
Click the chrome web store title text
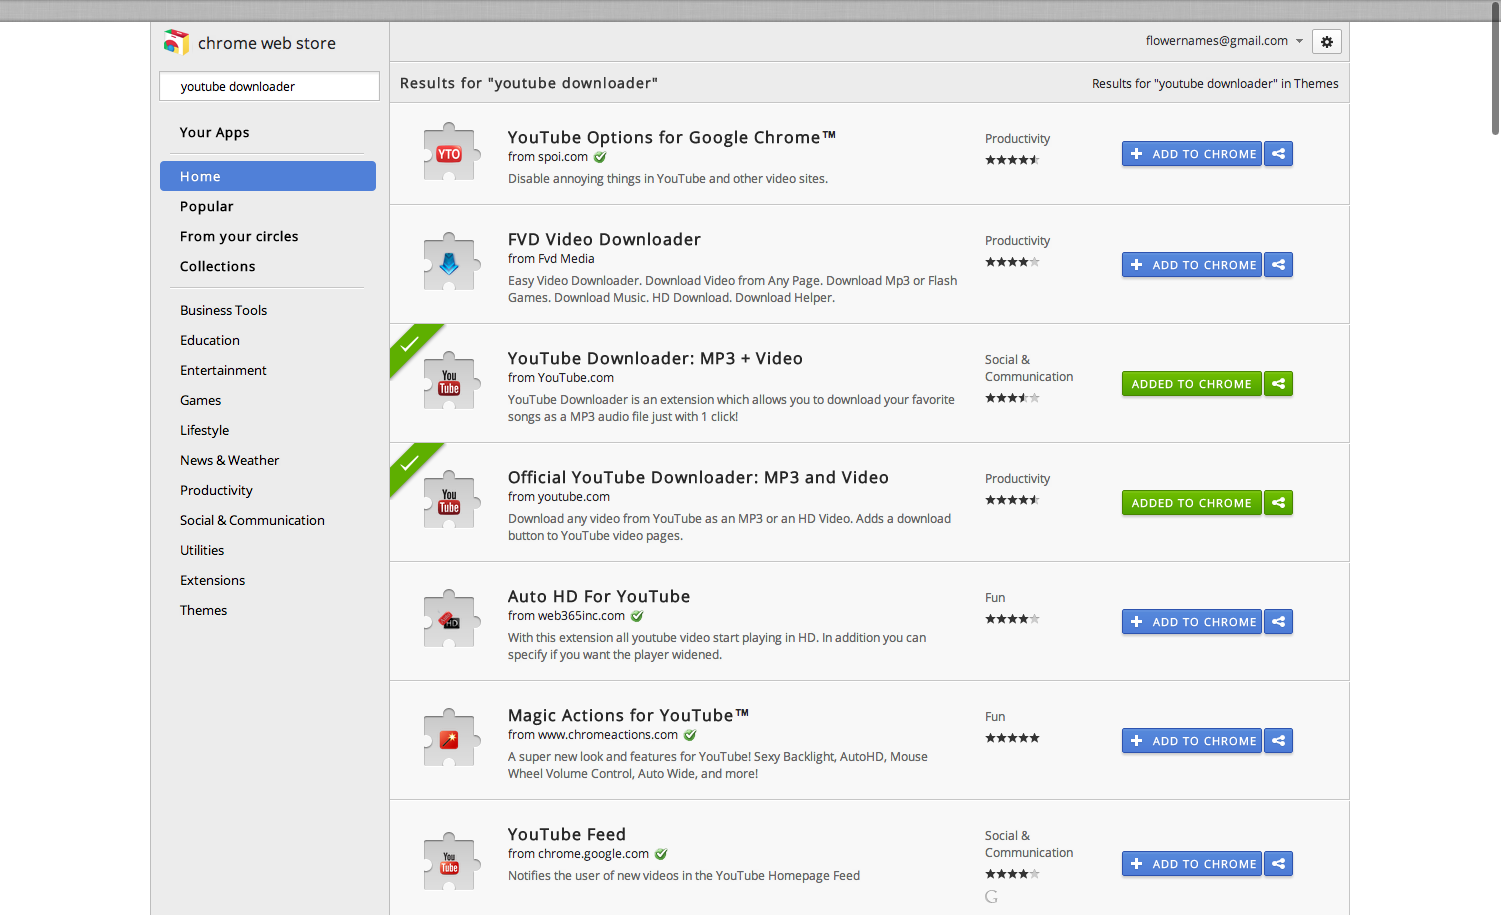click(x=267, y=43)
